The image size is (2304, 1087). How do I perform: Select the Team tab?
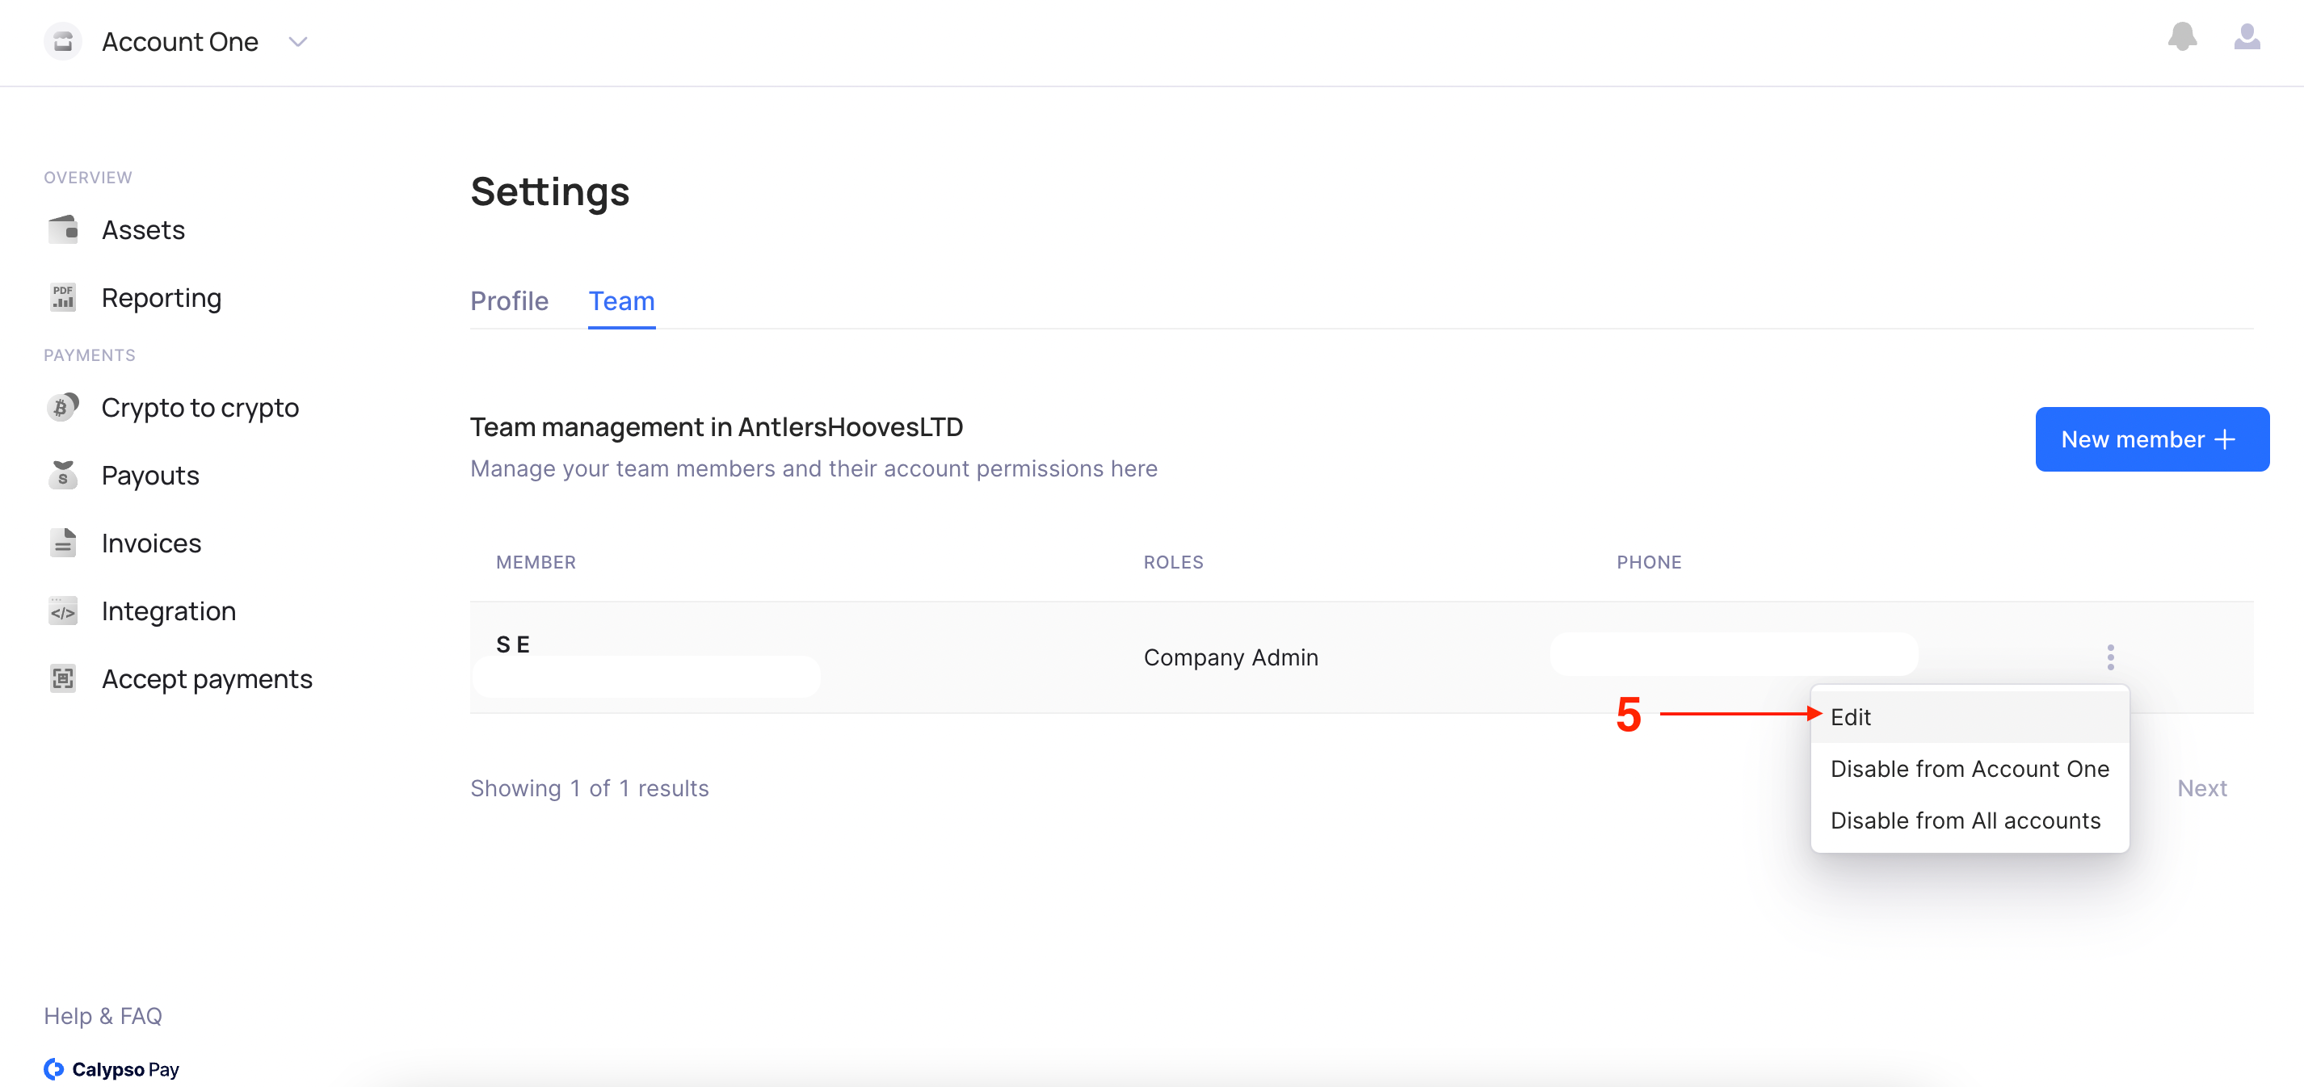coord(621,301)
